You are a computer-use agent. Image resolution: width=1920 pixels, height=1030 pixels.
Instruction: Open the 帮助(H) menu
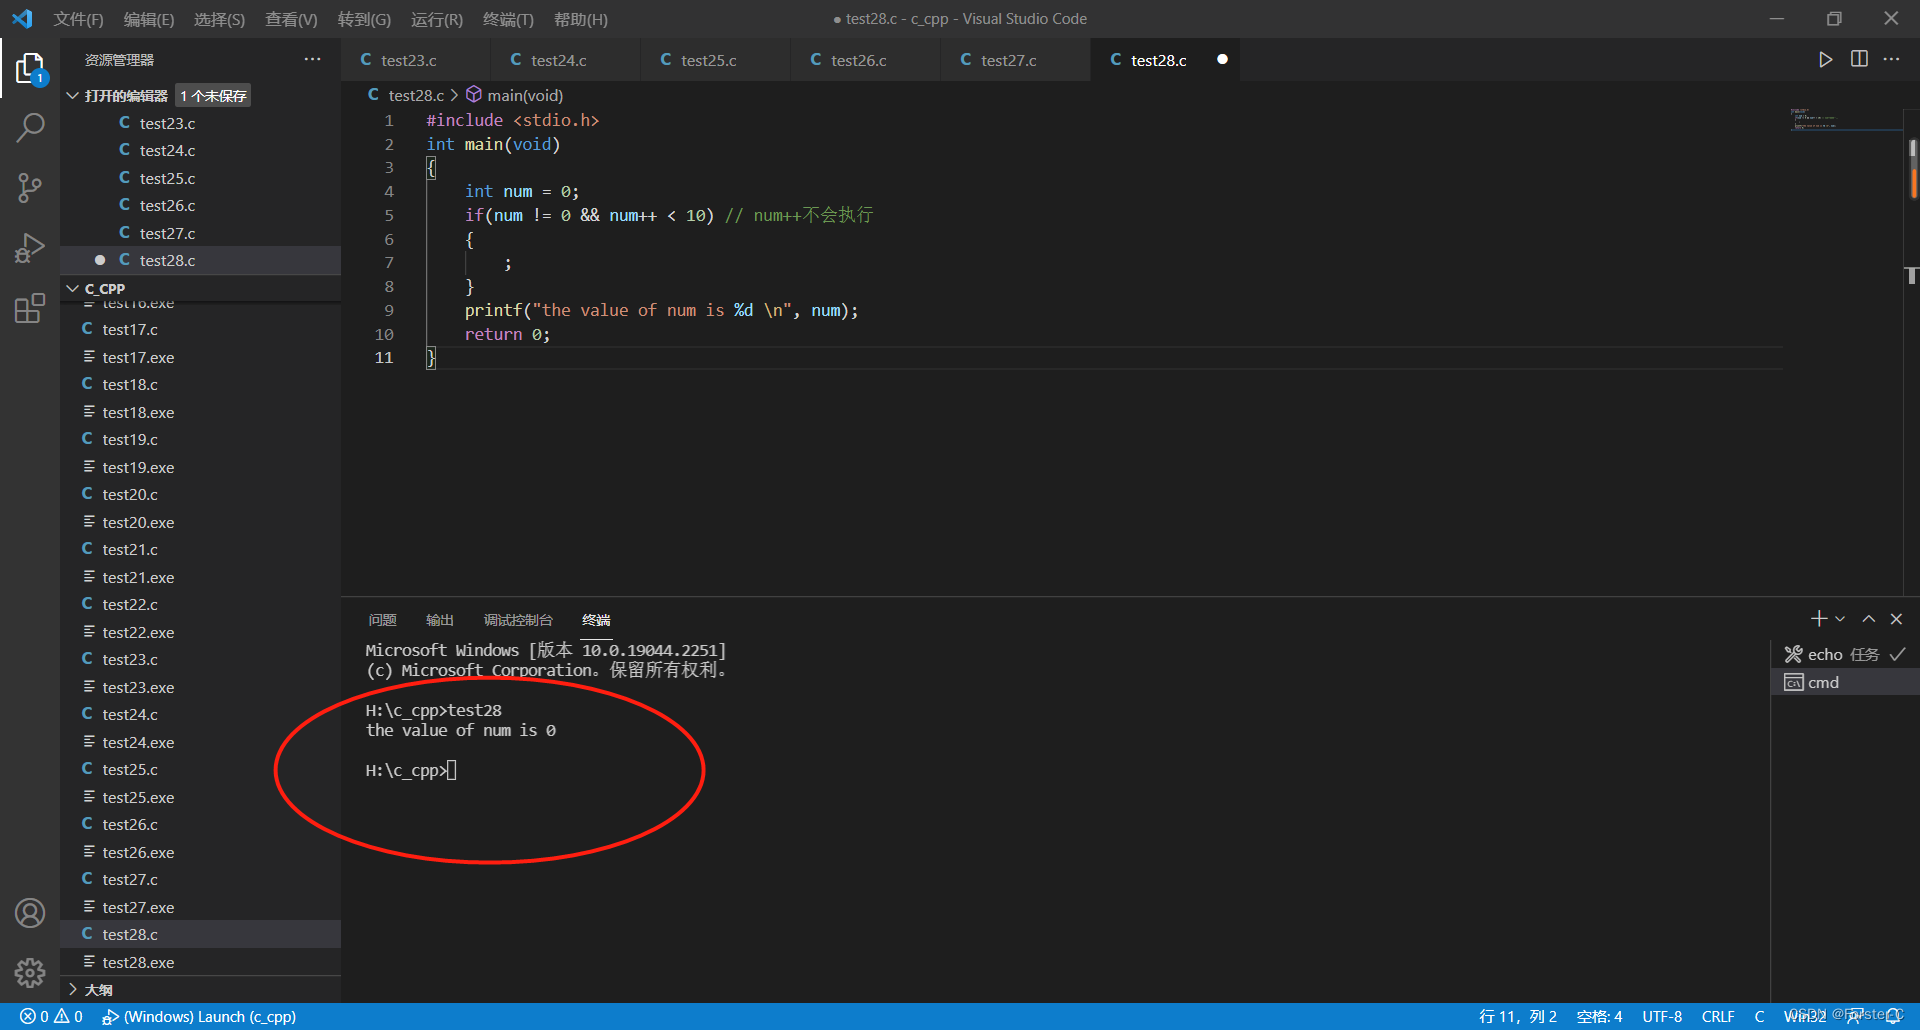coord(581,19)
